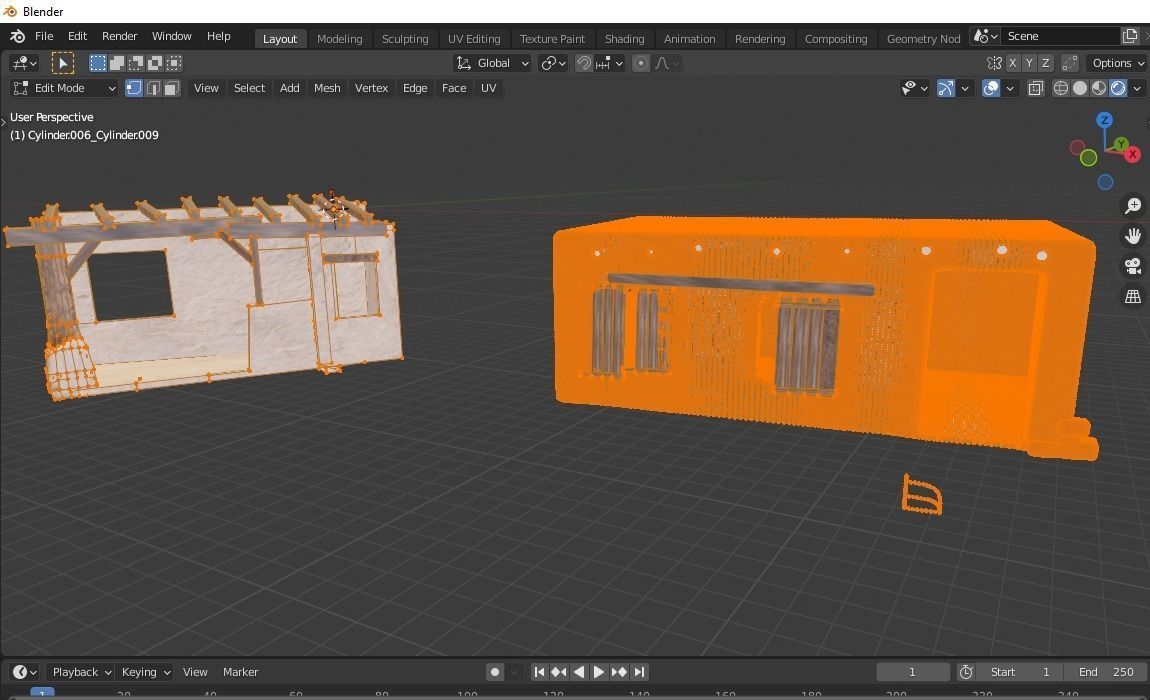Image resolution: width=1150 pixels, height=700 pixels.
Task: Toggle viewport overlays
Action: (x=991, y=88)
